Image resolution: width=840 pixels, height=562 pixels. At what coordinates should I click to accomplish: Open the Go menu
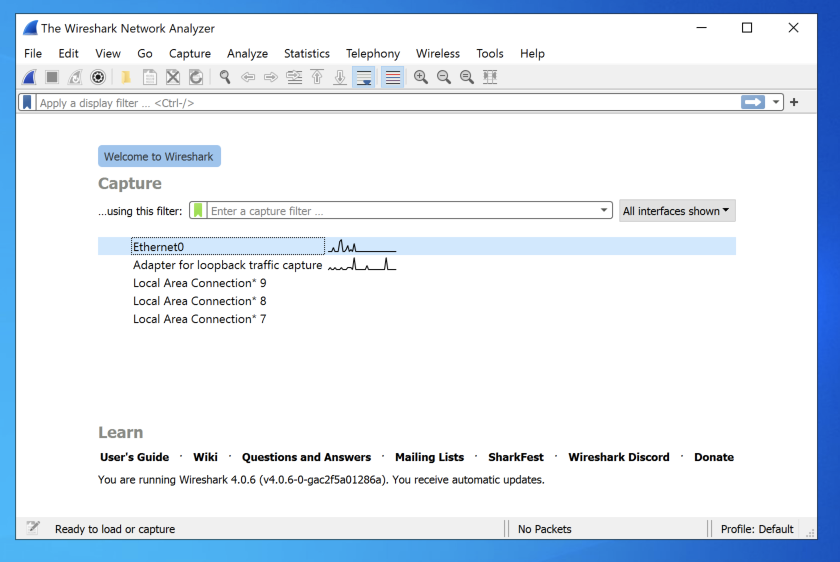[145, 54]
